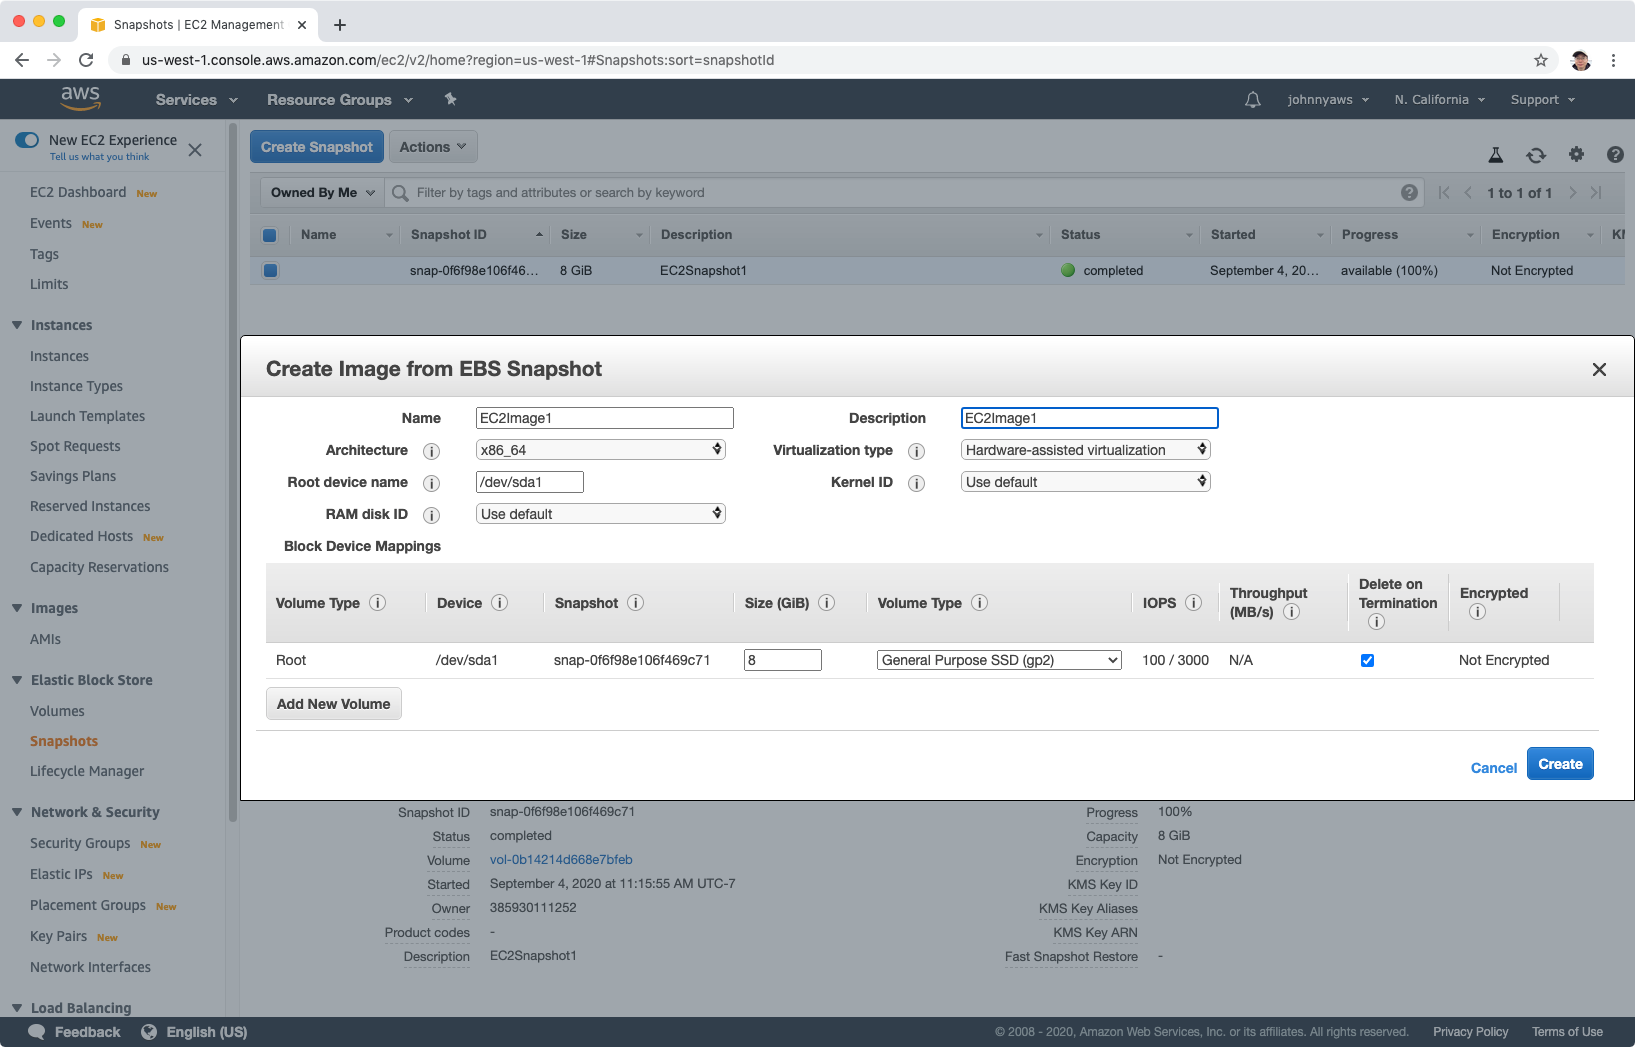Go to Volumes in sidebar
The width and height of the screenshot is (1635, 1047).
(57, 711)
